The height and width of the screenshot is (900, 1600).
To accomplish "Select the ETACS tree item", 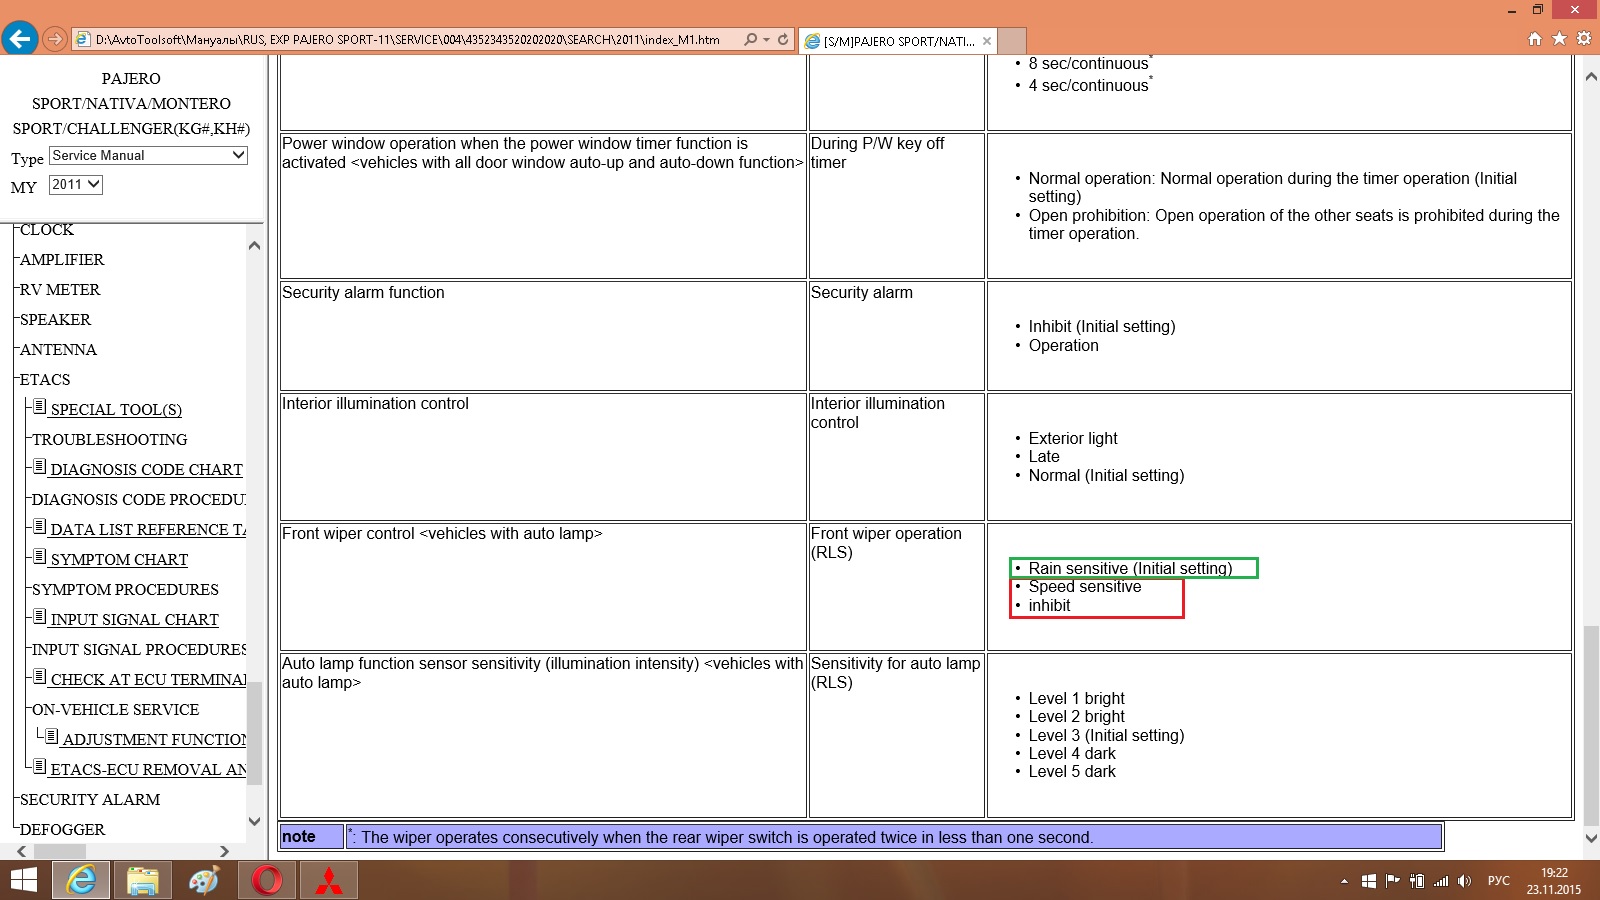I will tap(45, 380).
